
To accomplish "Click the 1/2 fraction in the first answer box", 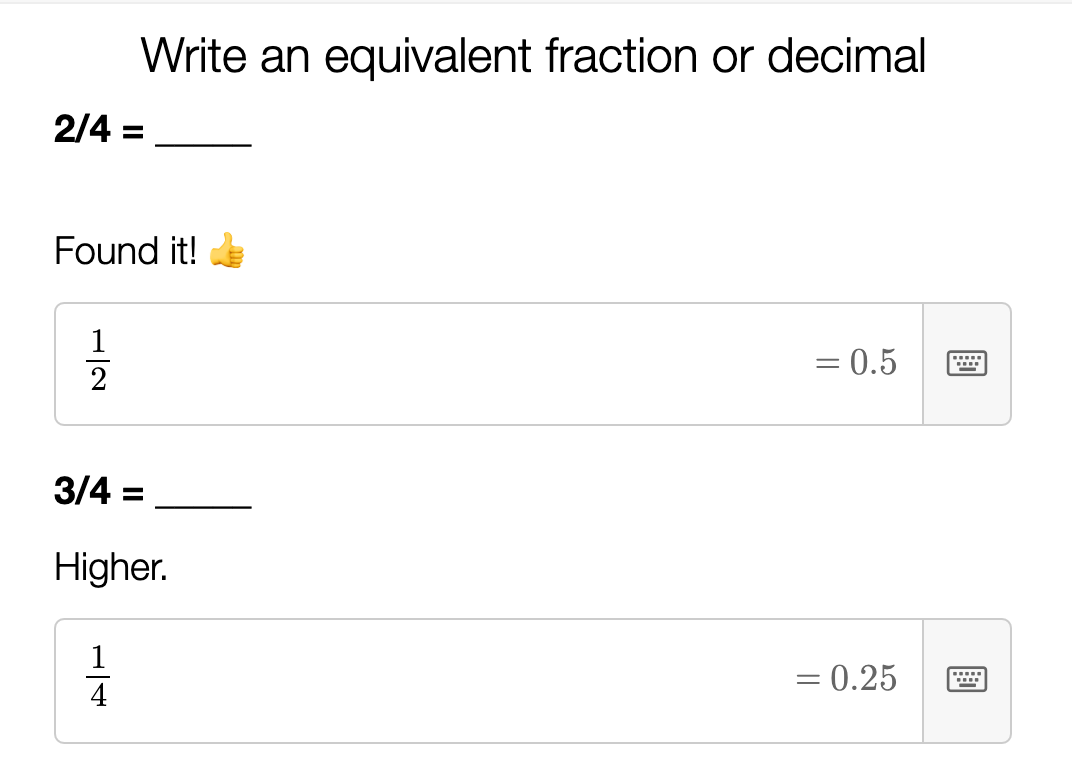I will (x=98, y=362).
